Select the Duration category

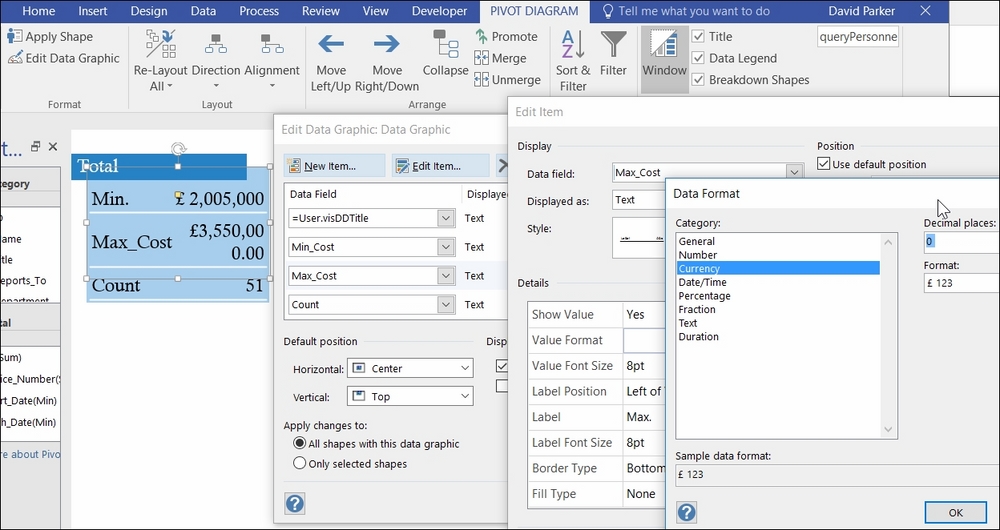click(778, 337)
